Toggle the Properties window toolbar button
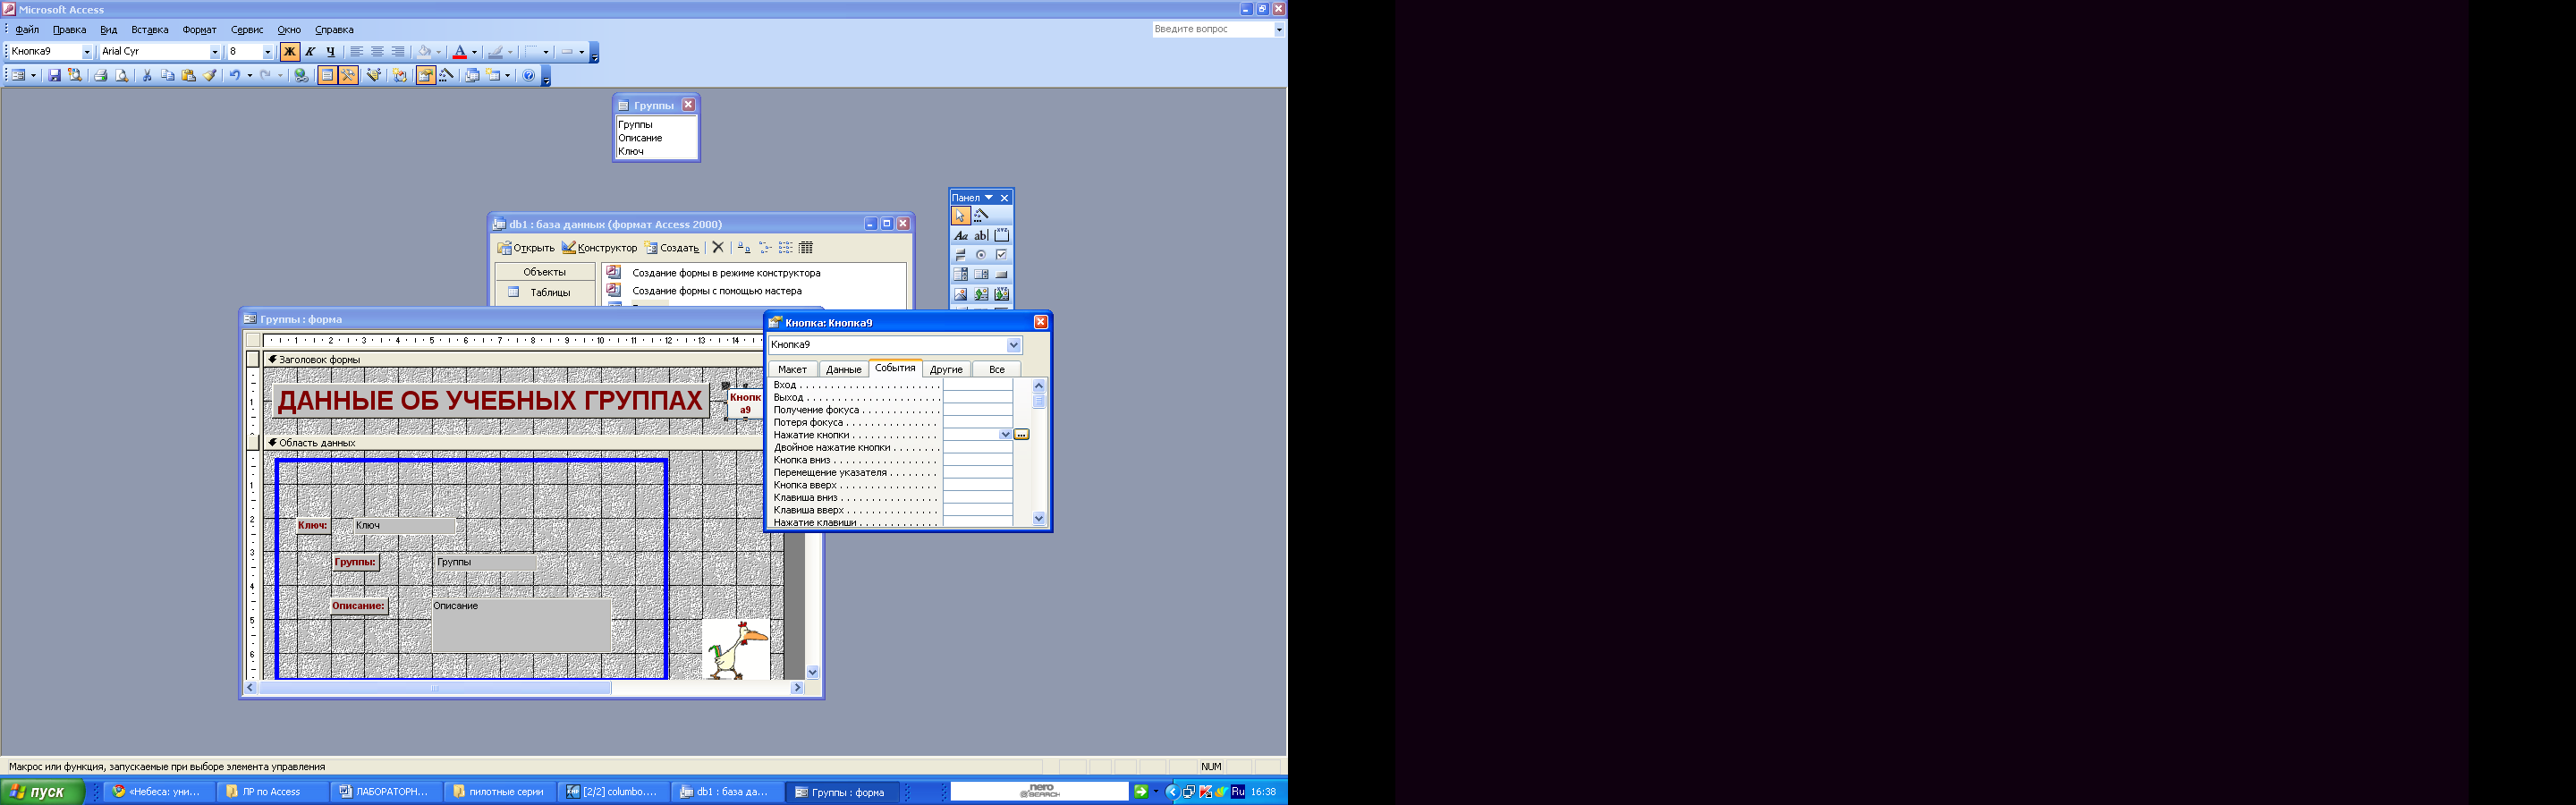 click(x=425, y=75)
